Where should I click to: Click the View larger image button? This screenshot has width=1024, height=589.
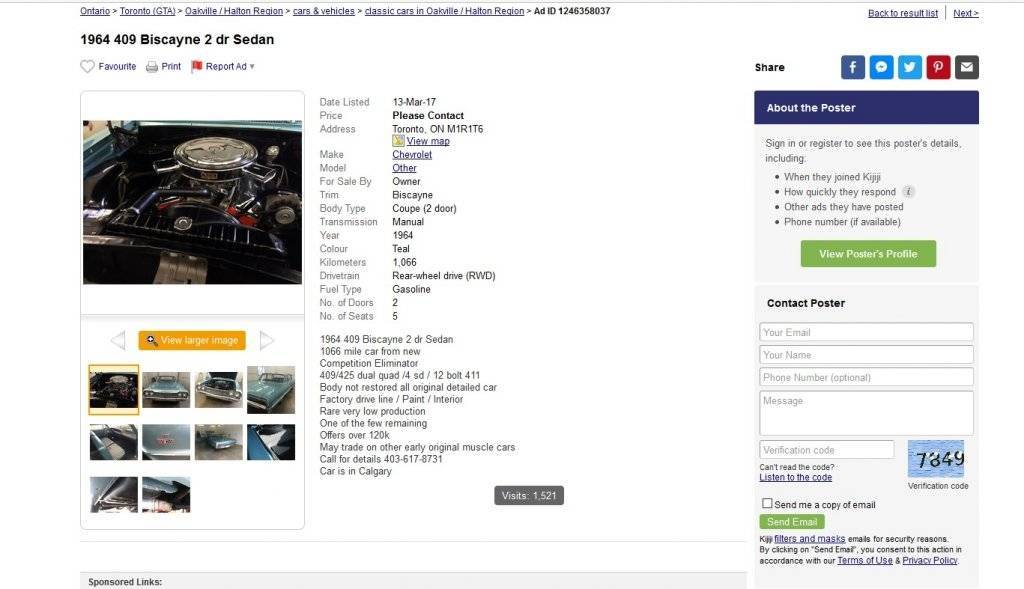coord(192,340)
